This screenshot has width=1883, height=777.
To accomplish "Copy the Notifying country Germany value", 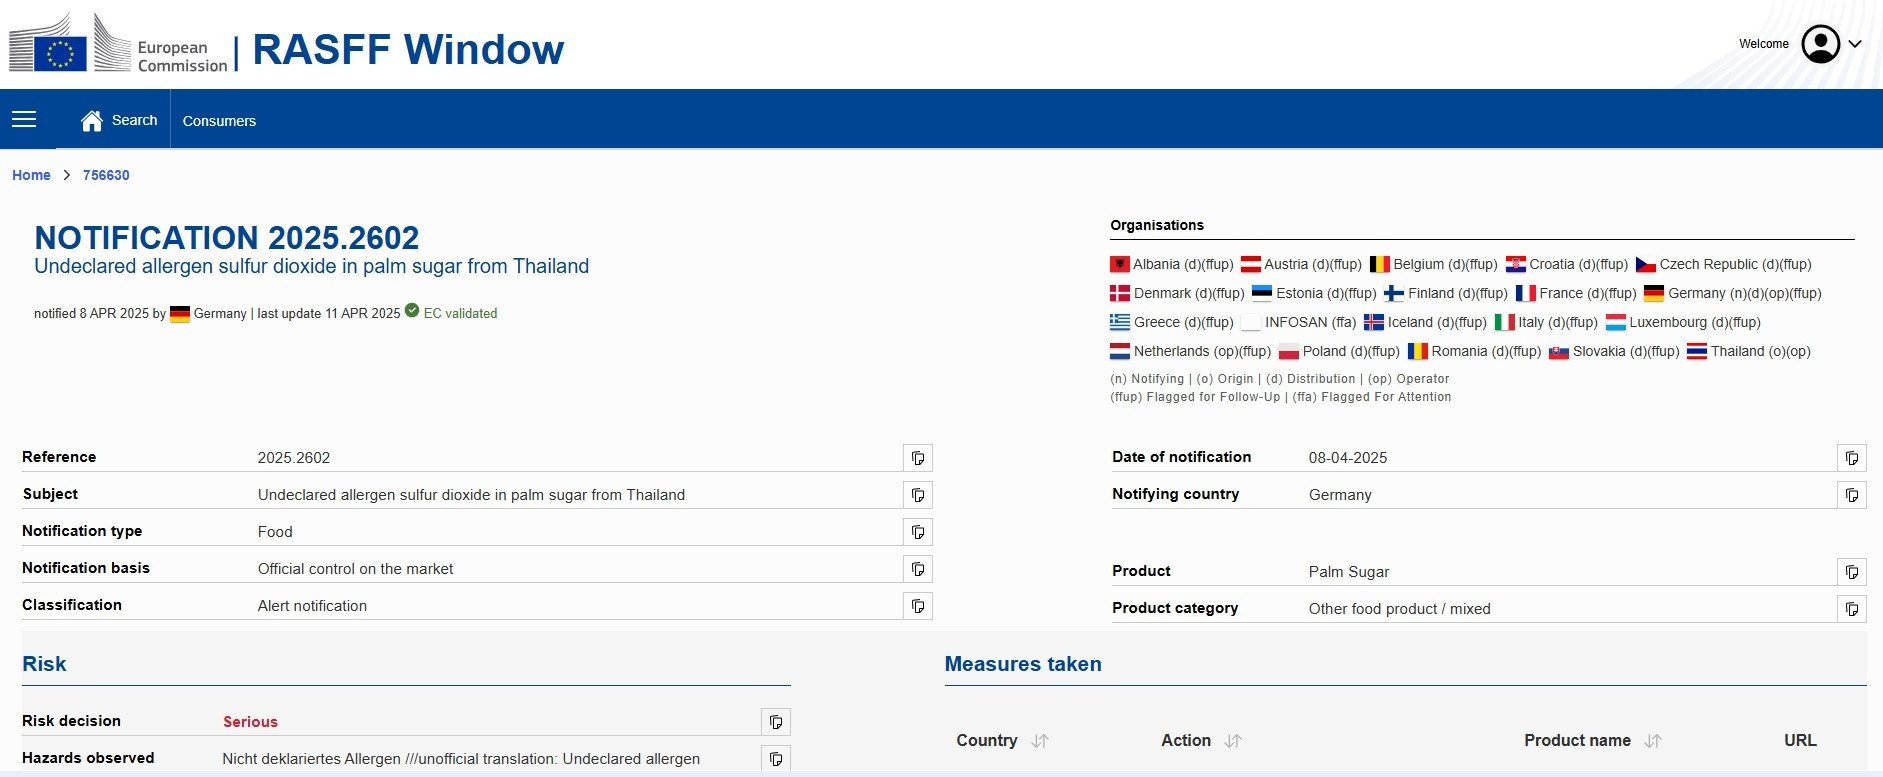I will [1851, 495].
